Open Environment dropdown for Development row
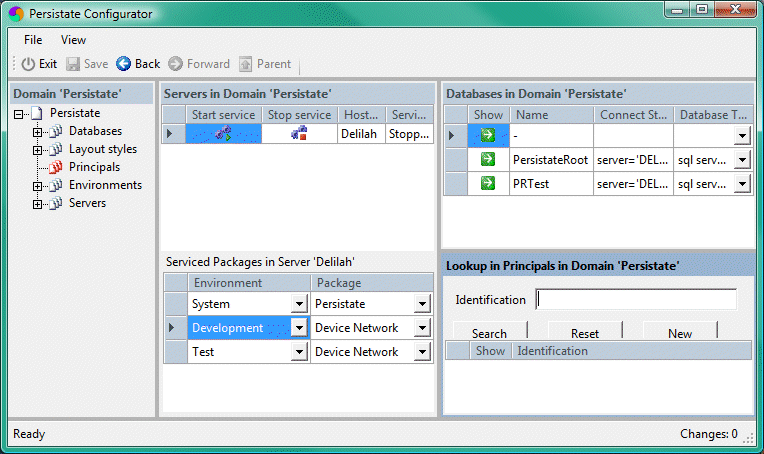The height and width of the screenshot is (454, 764). tap(298, 328)
